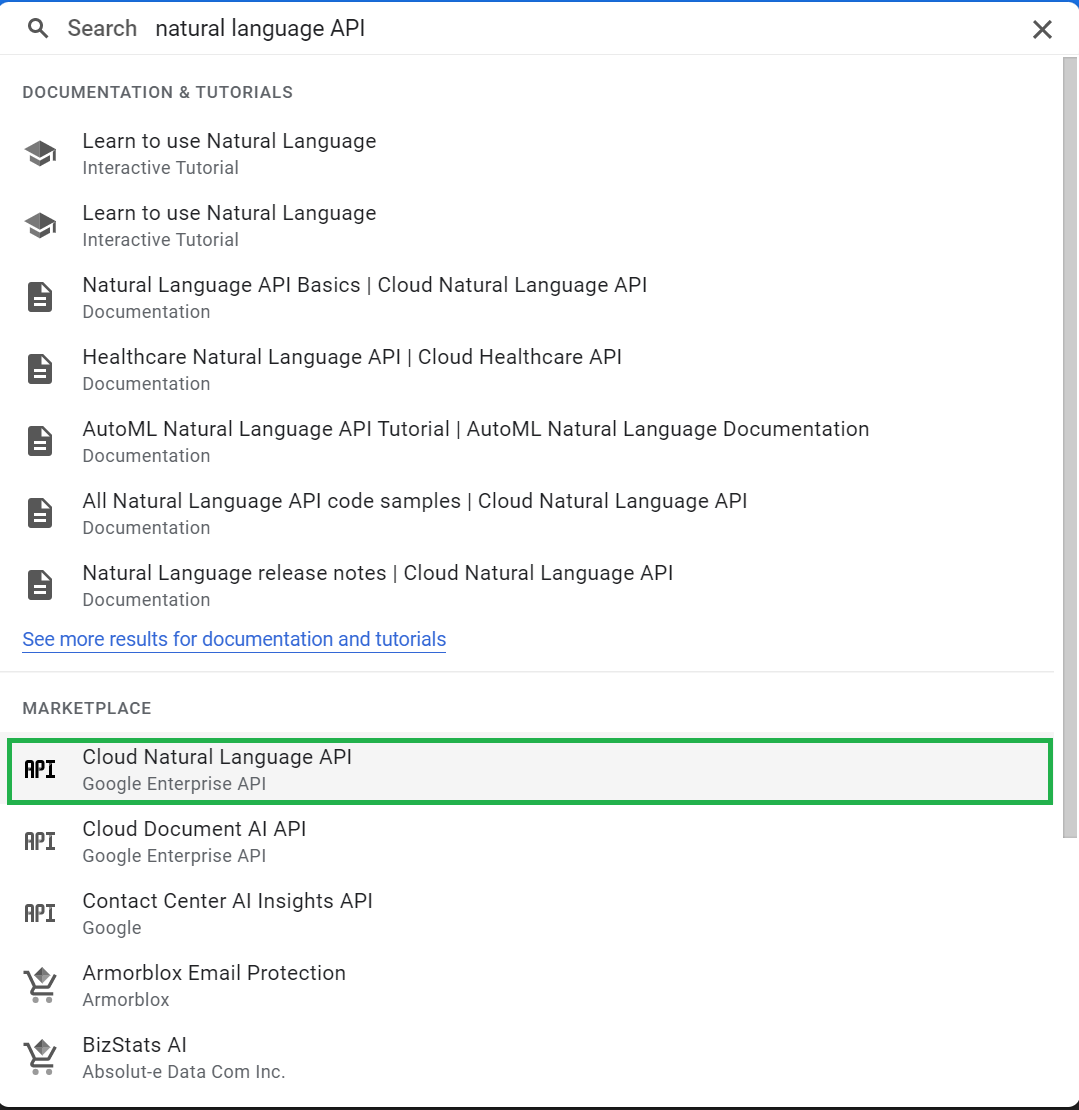The height and width of the screenshot is (1110, 1079).
Task: Select Cloud Natural Language API marketplace result
Action: coord(530,771)
